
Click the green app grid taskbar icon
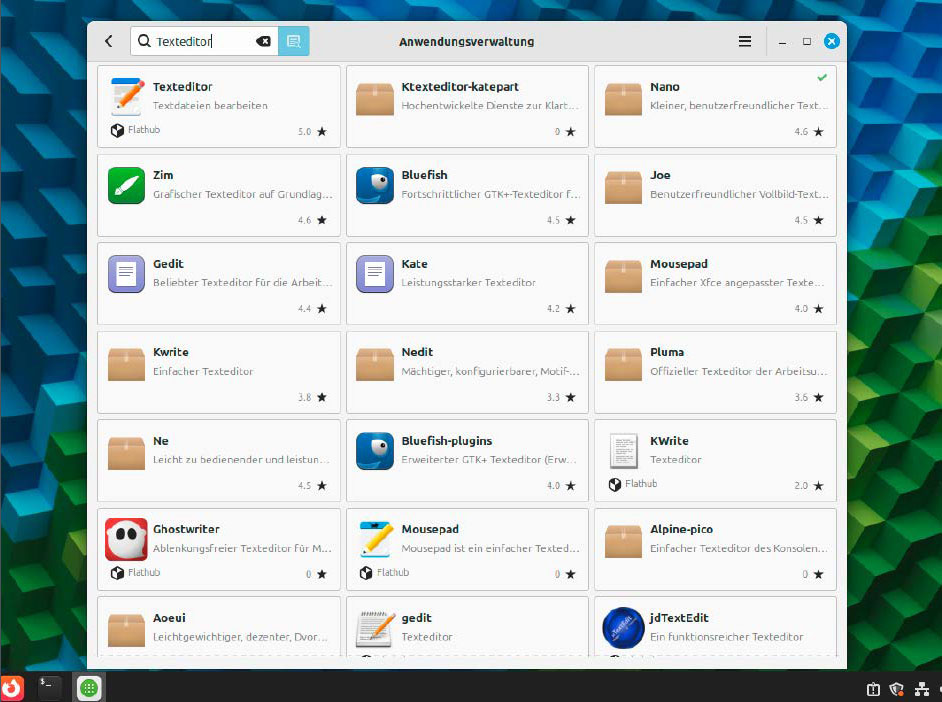point(89,688)
